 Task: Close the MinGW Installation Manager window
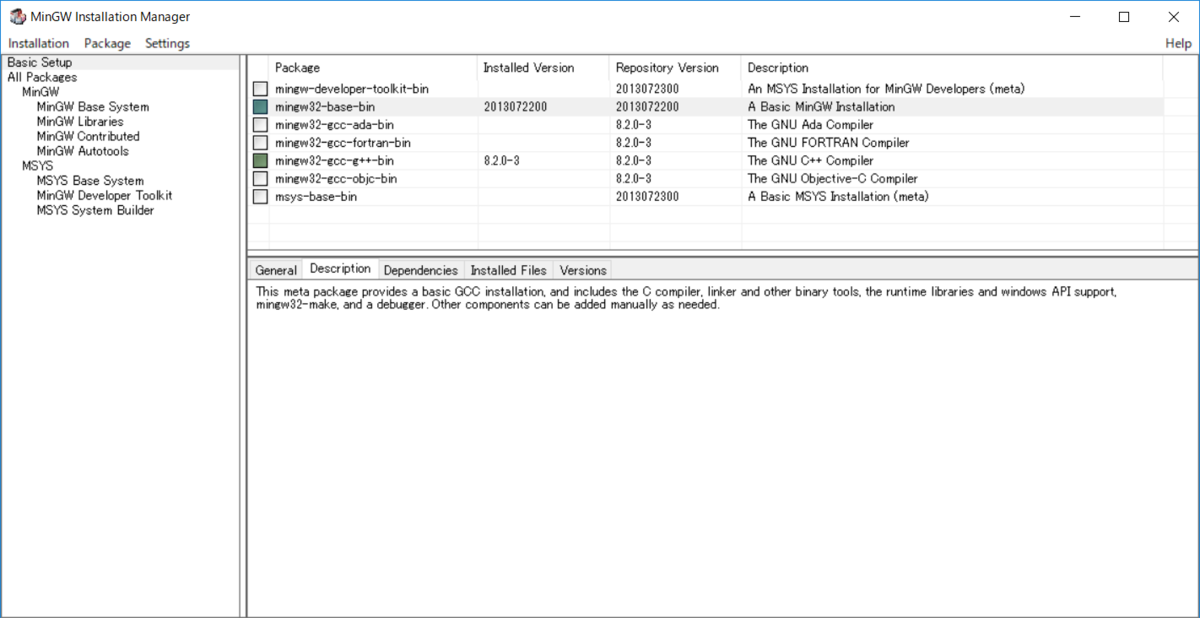(1174, 16)
